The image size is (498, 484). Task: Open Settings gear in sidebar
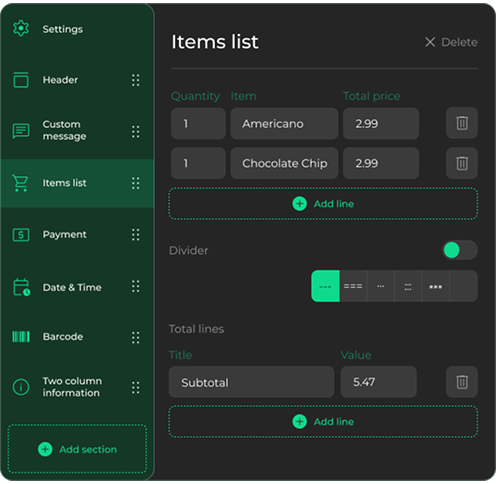21,29
